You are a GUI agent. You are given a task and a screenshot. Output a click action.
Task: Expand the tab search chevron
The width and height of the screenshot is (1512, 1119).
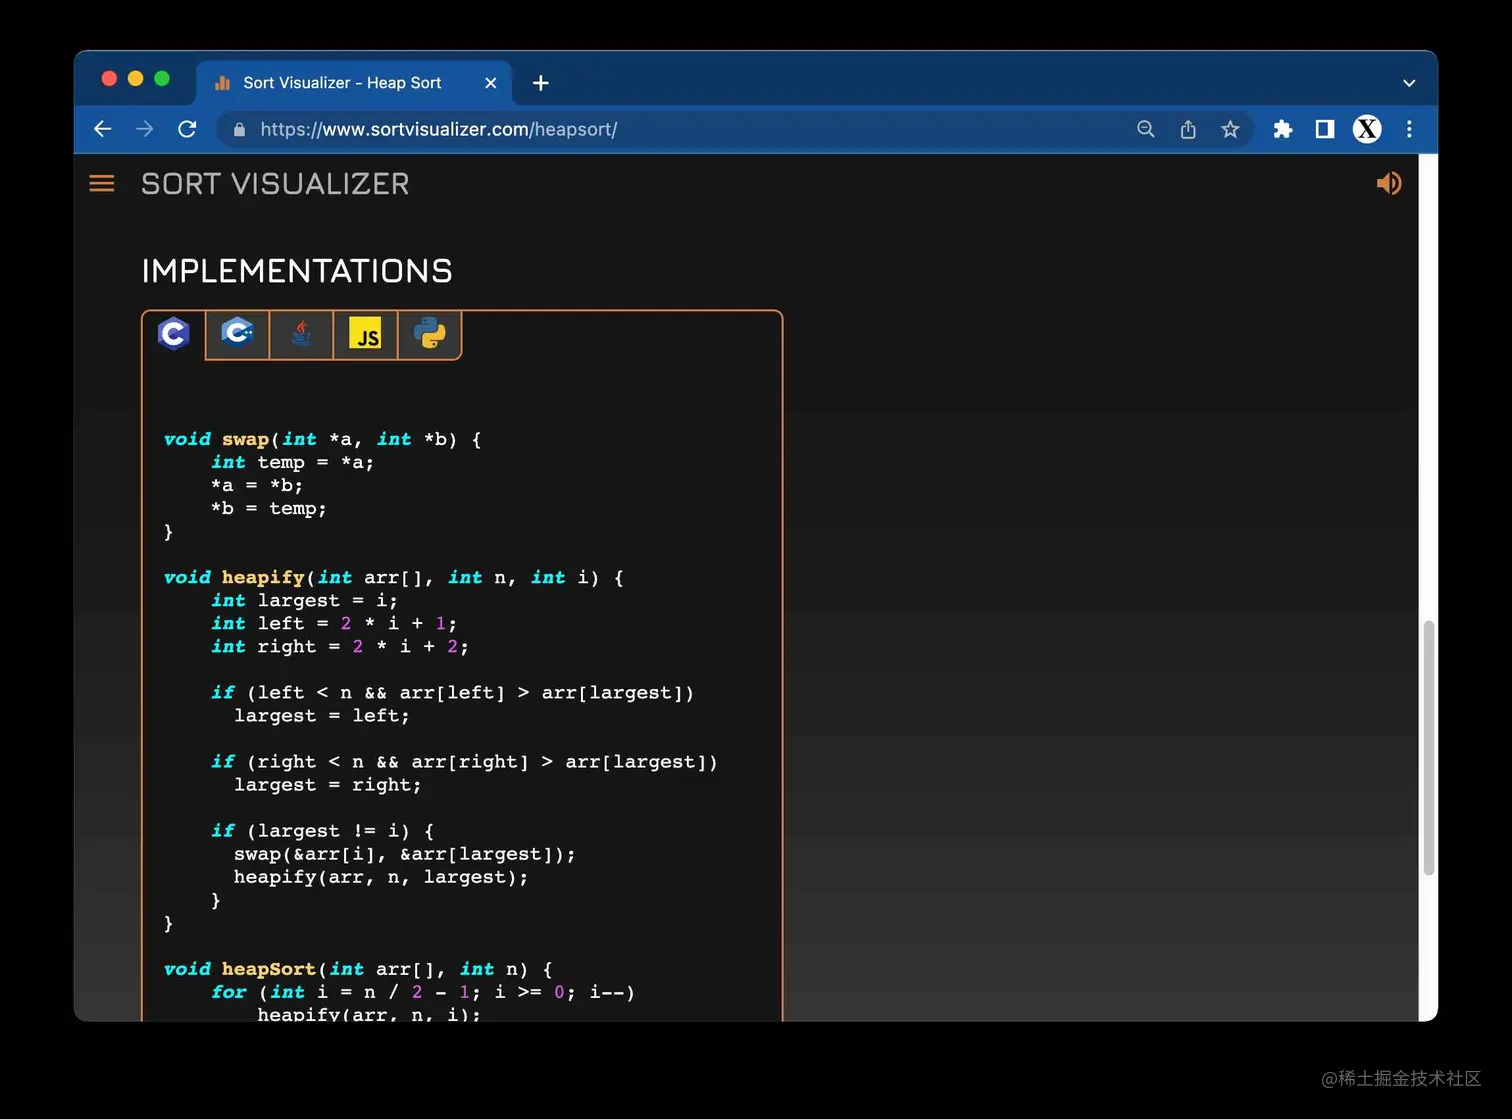click(1408, 83)
